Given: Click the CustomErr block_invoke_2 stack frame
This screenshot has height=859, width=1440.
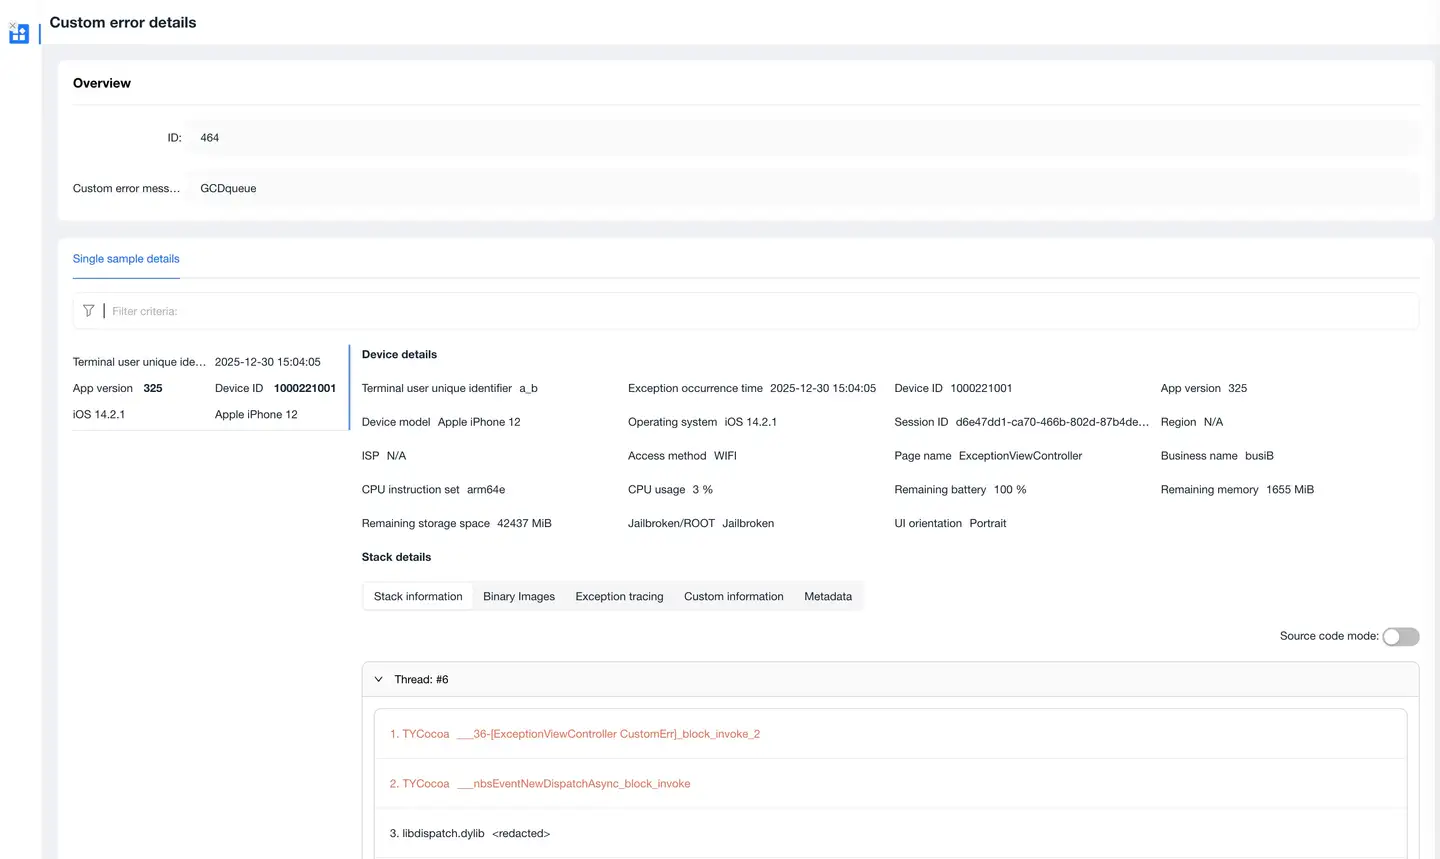Looking at the screenshot, I should [574, 734].
